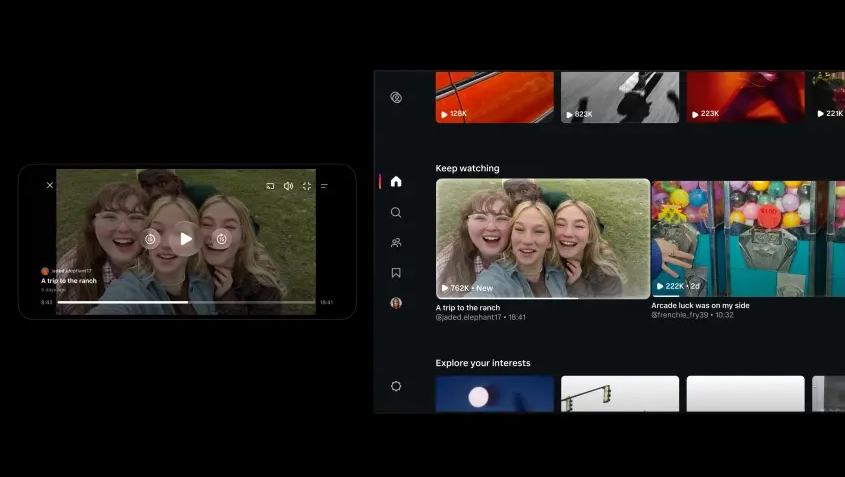Open the user avatar in the sidebar
The width and height of the screenshot is (845, 477).
tap(396, 303)
